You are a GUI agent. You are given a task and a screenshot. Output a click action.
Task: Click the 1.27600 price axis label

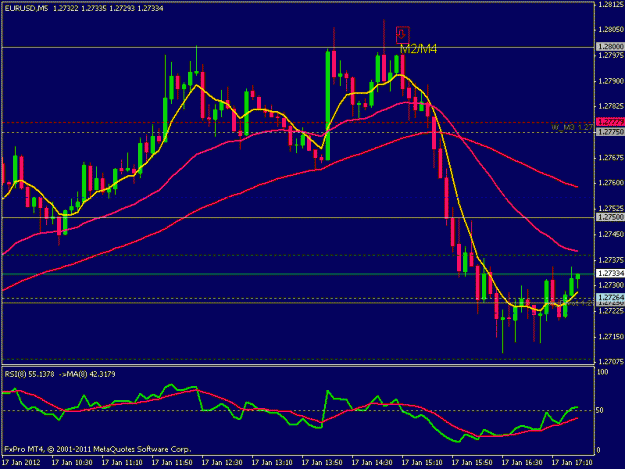point(611,183)
